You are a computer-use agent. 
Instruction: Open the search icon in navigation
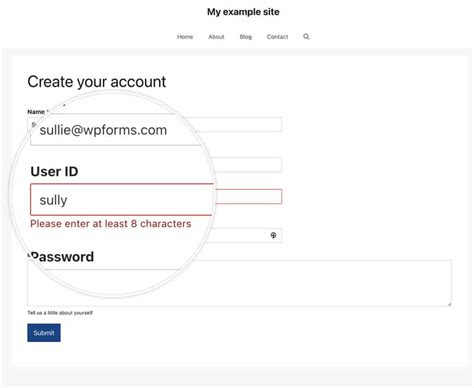(306, 37)
